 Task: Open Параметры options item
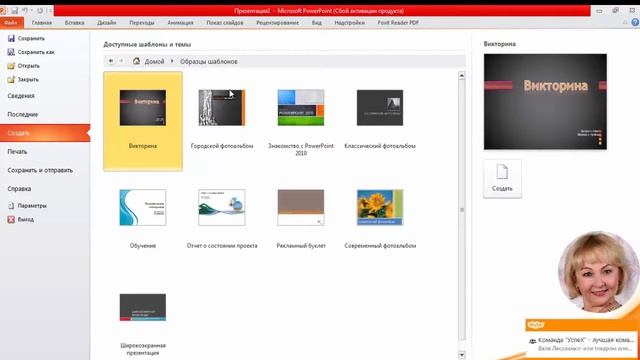(27, 206)
